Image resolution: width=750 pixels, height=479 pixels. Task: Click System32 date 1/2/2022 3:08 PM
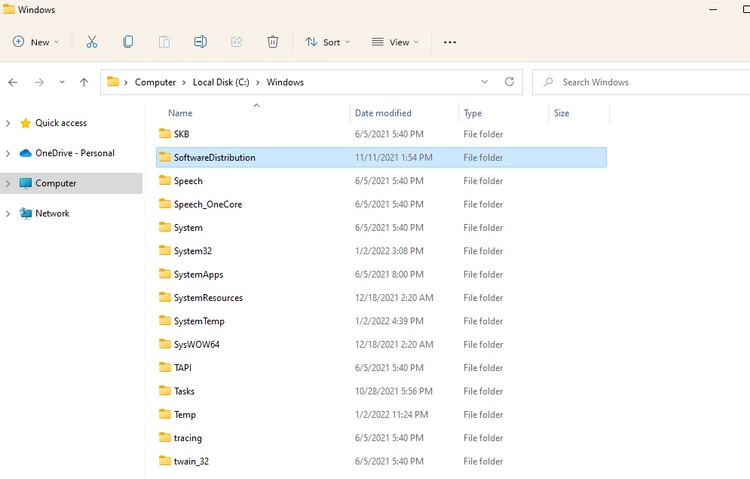coord(389,251)
